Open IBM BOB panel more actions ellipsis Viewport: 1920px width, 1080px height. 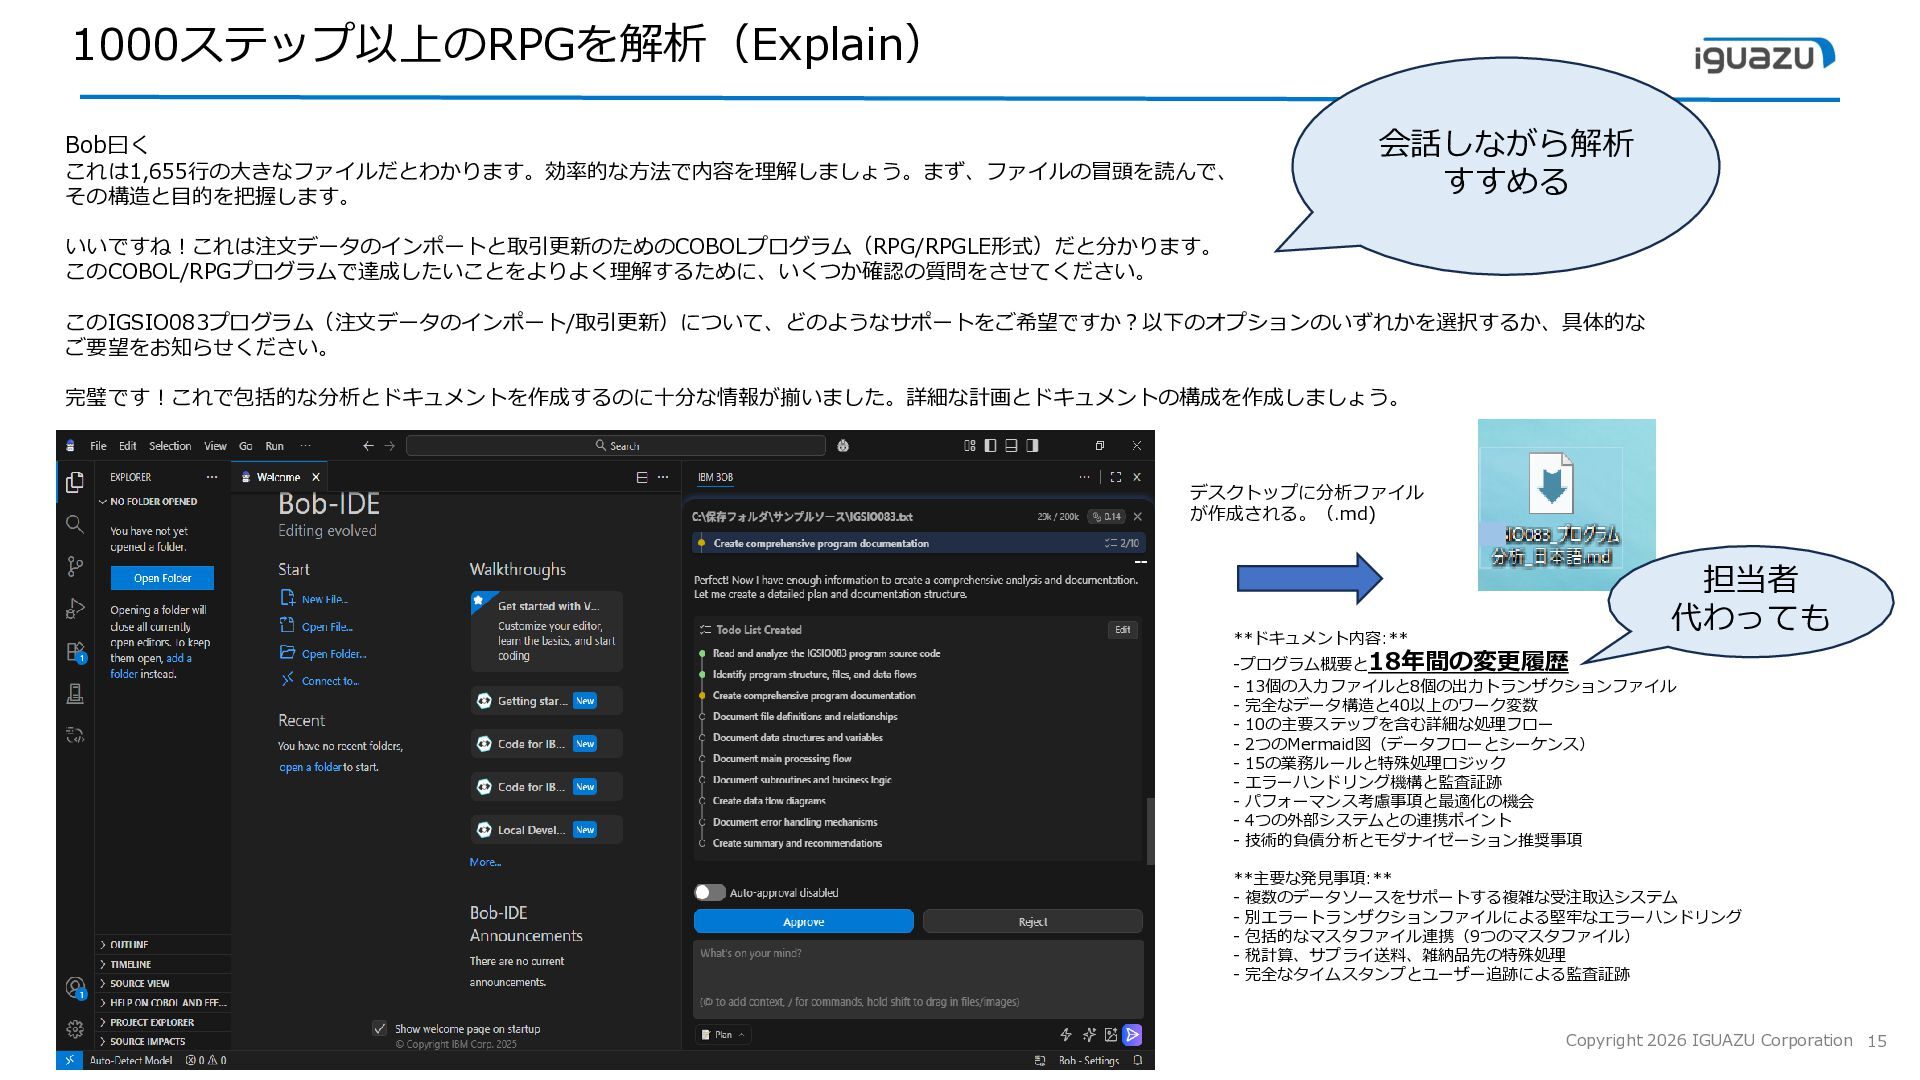[x=1084, y=477]
